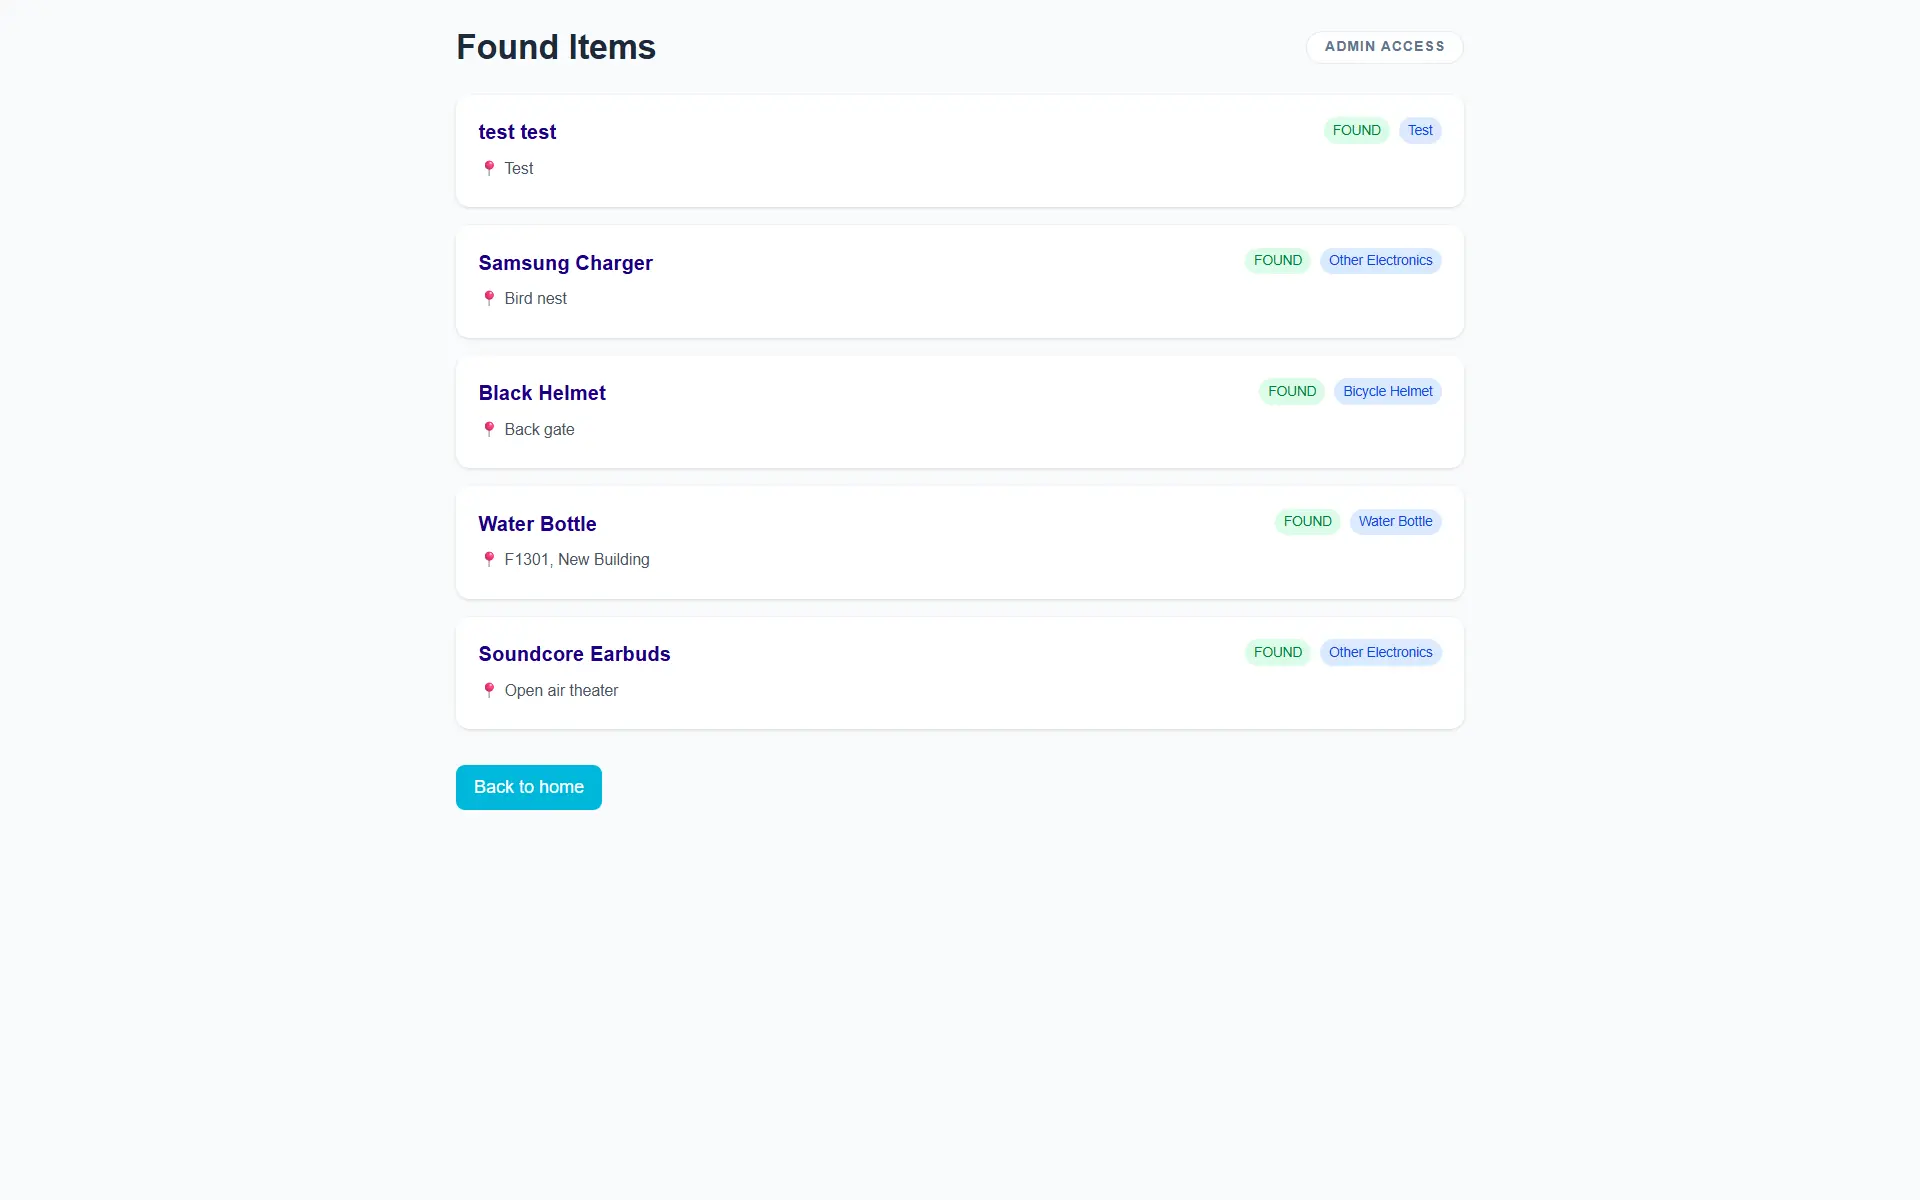This screenshot has width=1920, height=1200.
Task: Open the Soundcore Earbuds item
Action: [574, 654]
